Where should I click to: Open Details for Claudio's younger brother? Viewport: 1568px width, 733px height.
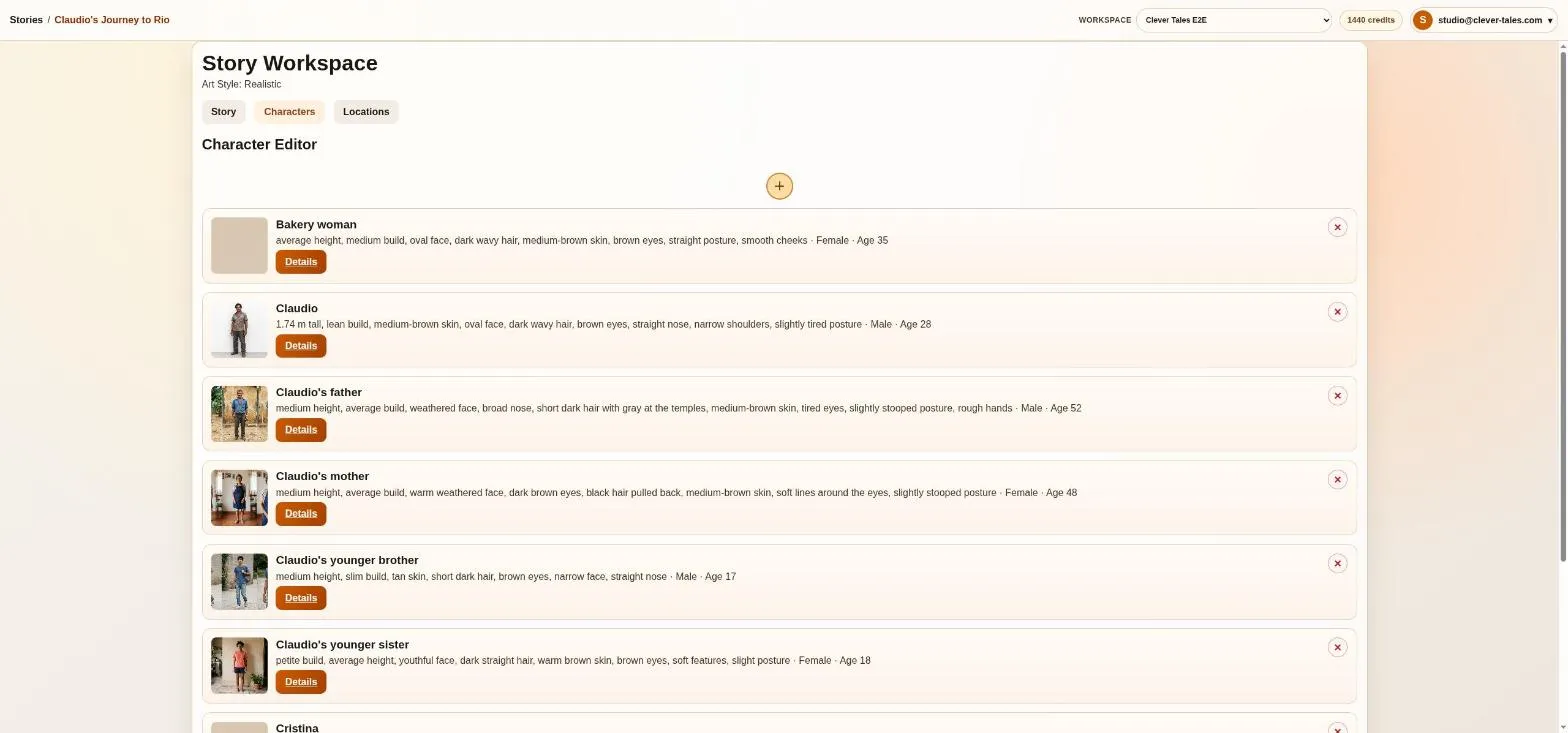click(x=301, y=598)
